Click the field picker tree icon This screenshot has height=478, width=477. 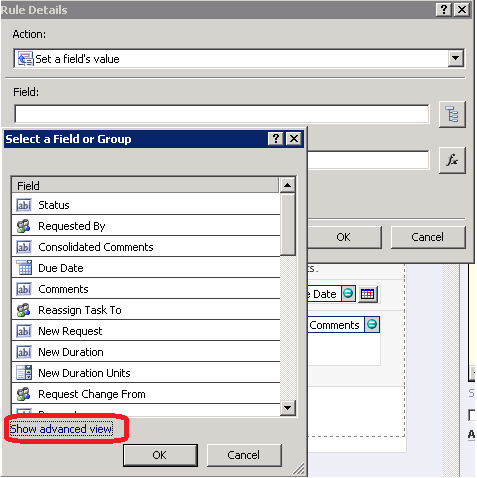point(452,114)
